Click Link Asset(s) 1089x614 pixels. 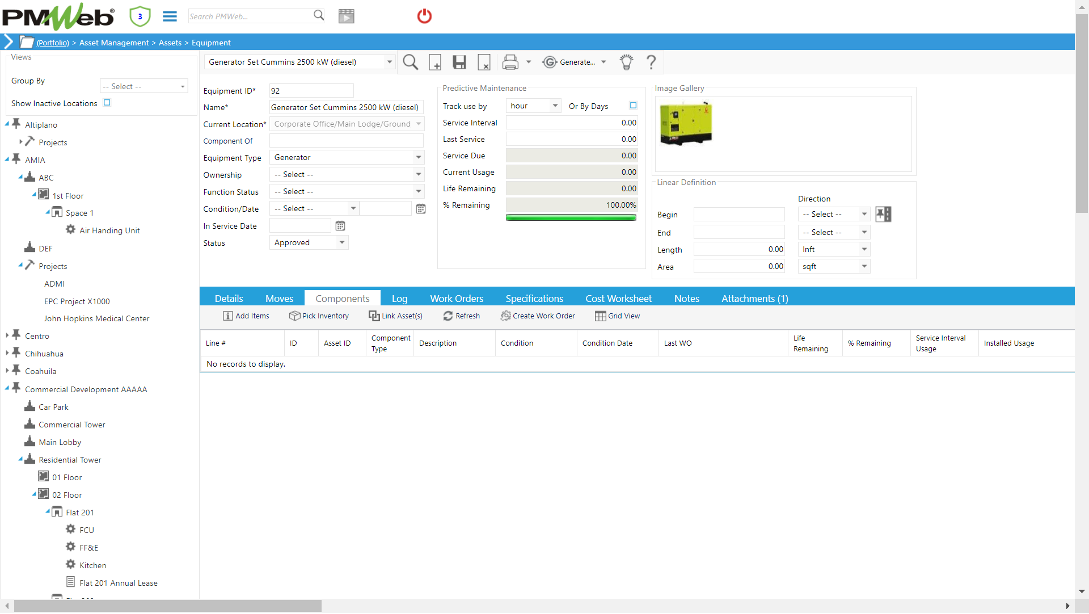coord(396,316)
